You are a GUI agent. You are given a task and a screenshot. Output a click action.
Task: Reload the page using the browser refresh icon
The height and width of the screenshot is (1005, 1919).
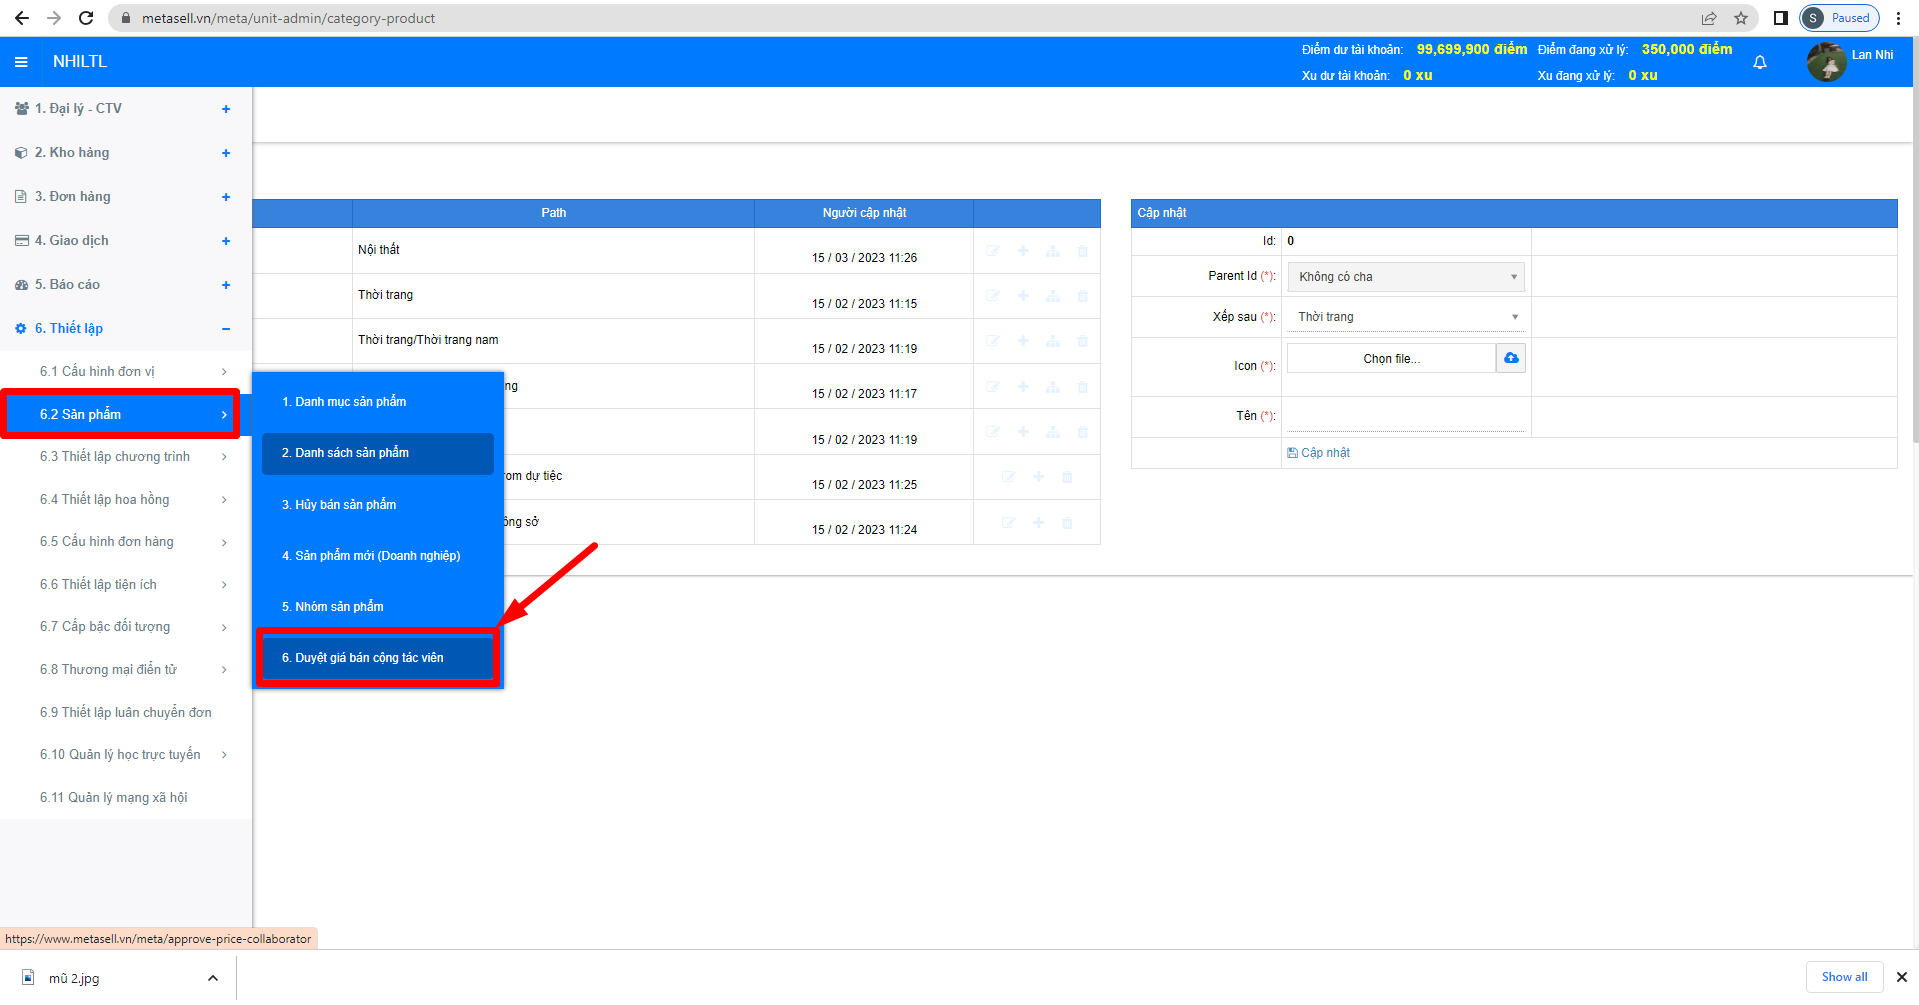tap(86, 18)
